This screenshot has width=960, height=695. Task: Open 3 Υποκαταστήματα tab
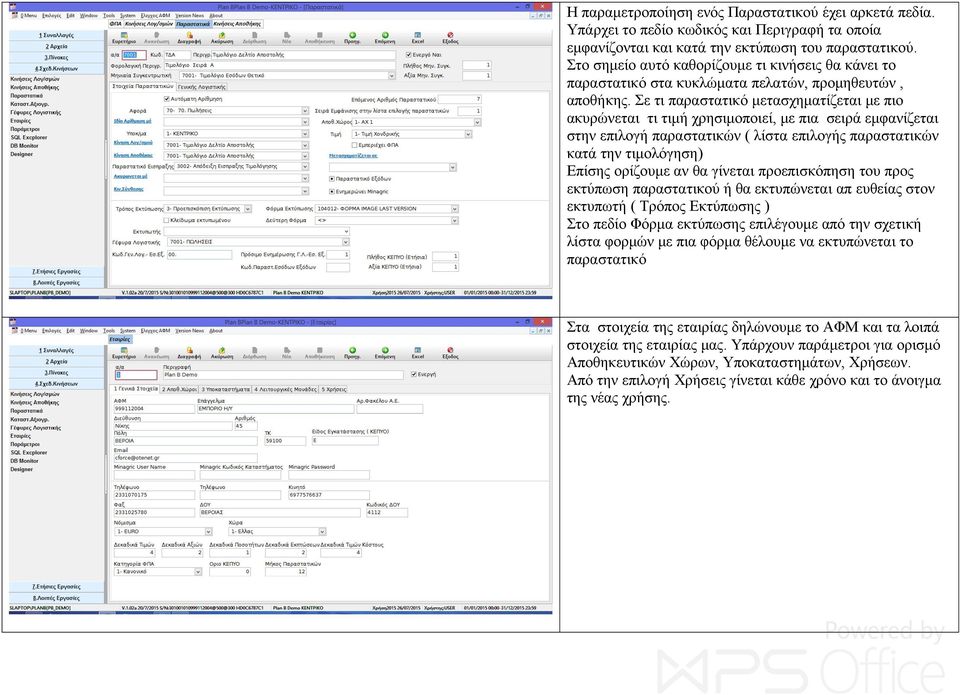pos(225,389)
